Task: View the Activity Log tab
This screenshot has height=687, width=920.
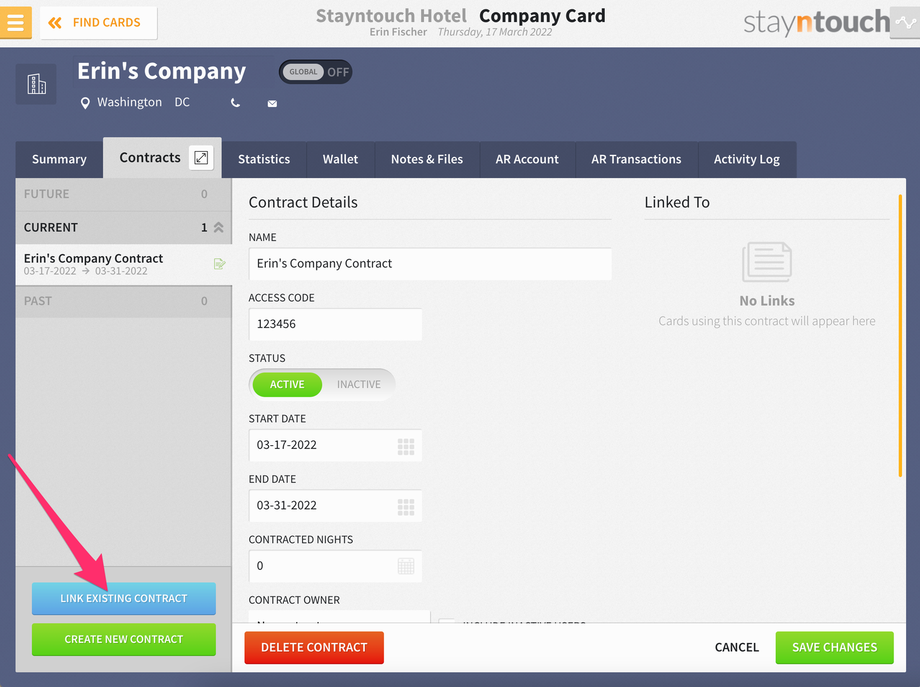Action: tap(747, 159)
